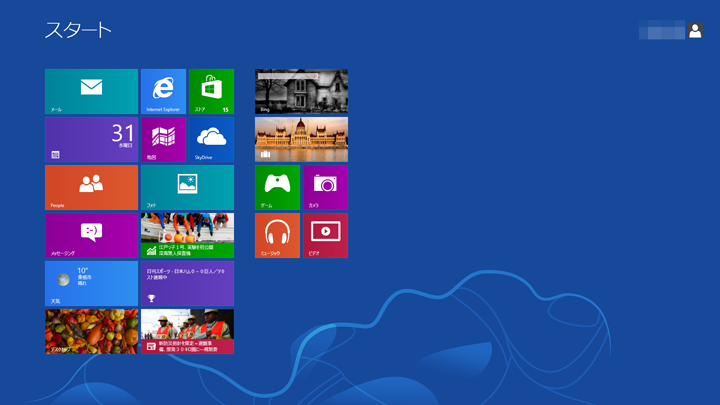
Task: Open the Photos tile
Action: coord(187,187)
